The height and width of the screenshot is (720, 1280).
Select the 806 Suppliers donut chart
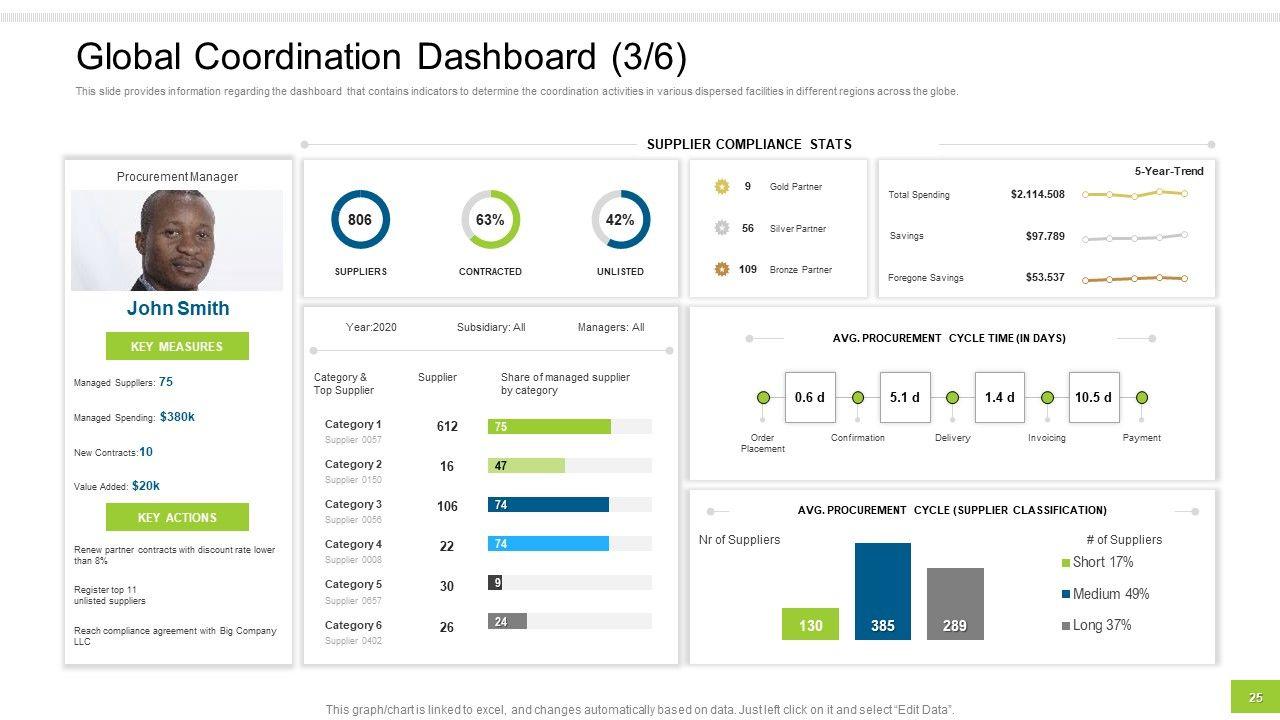[x=360, y=219]
